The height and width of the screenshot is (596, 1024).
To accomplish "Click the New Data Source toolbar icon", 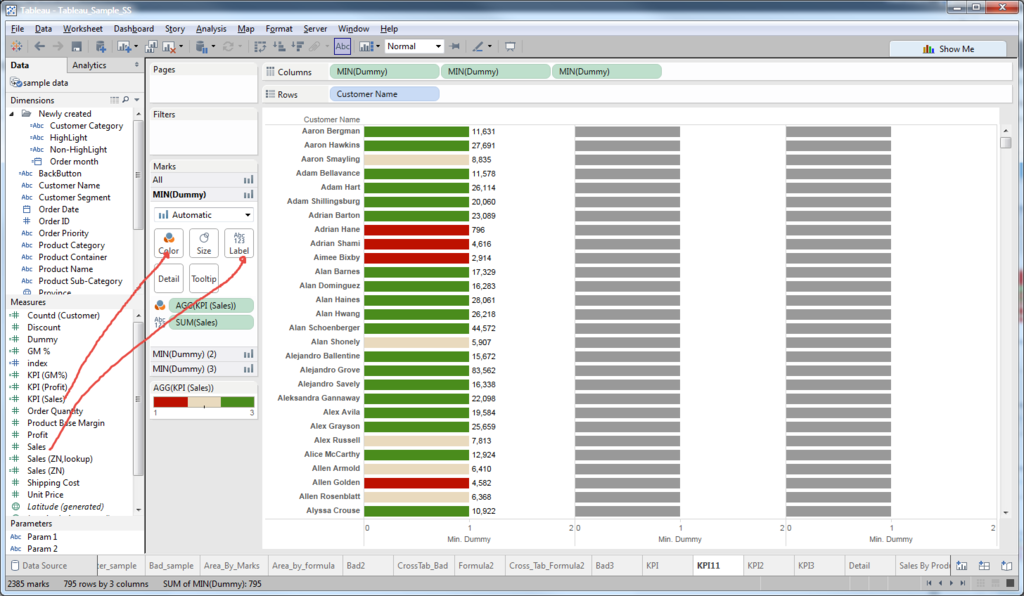I will pos(100,46).
